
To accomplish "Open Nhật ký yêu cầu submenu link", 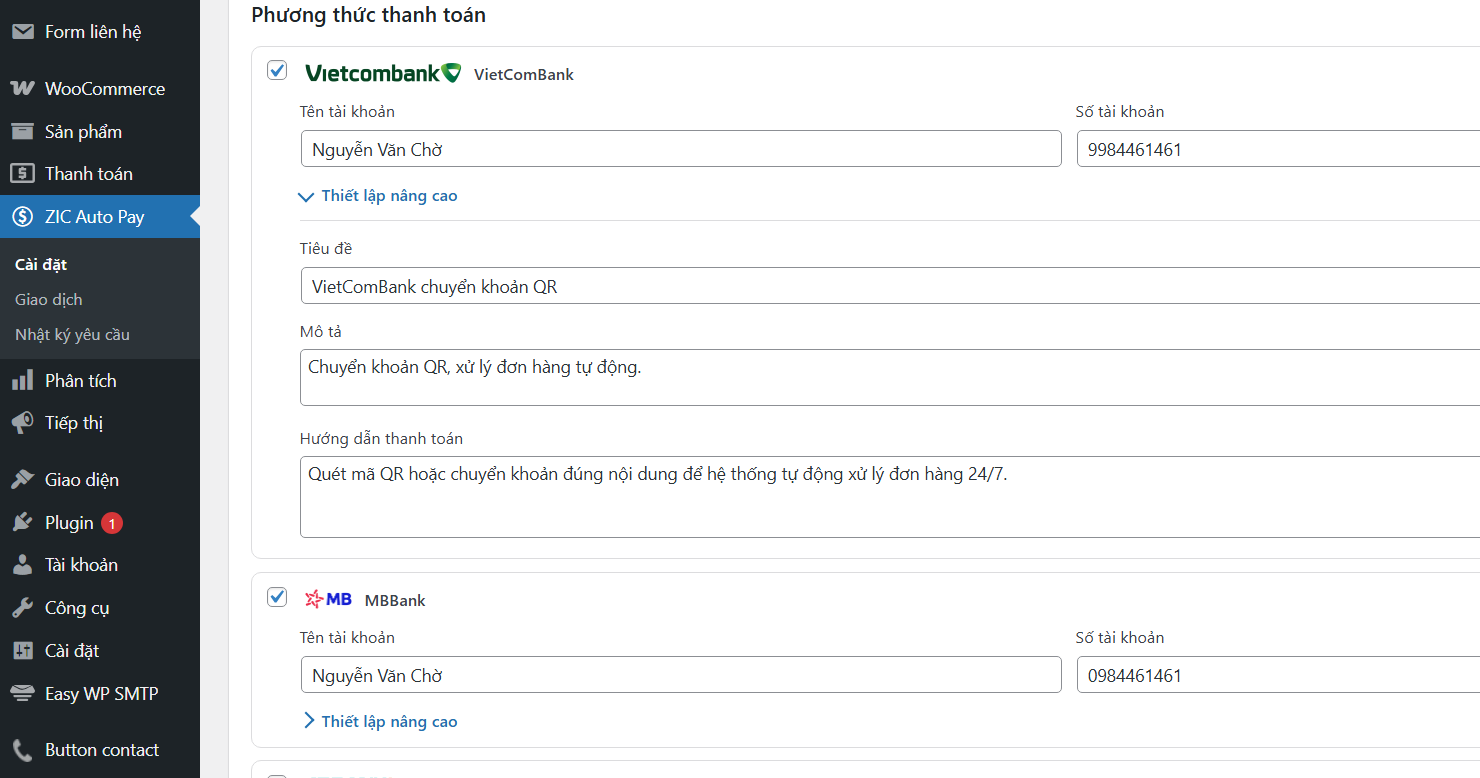I will (x=73, y=335).
